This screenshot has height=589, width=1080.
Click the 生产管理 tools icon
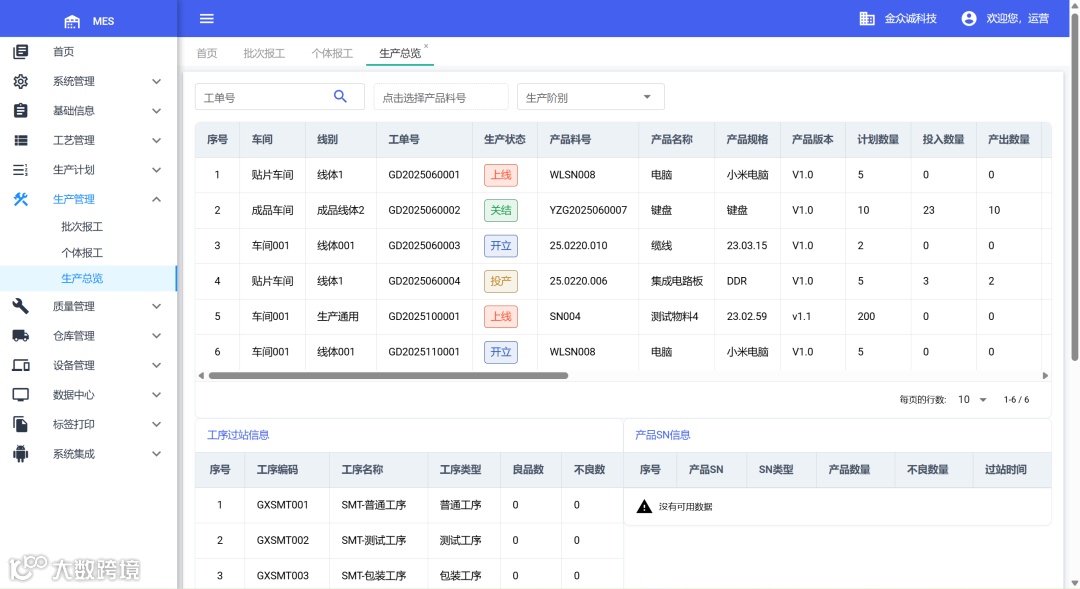(21, 199)
